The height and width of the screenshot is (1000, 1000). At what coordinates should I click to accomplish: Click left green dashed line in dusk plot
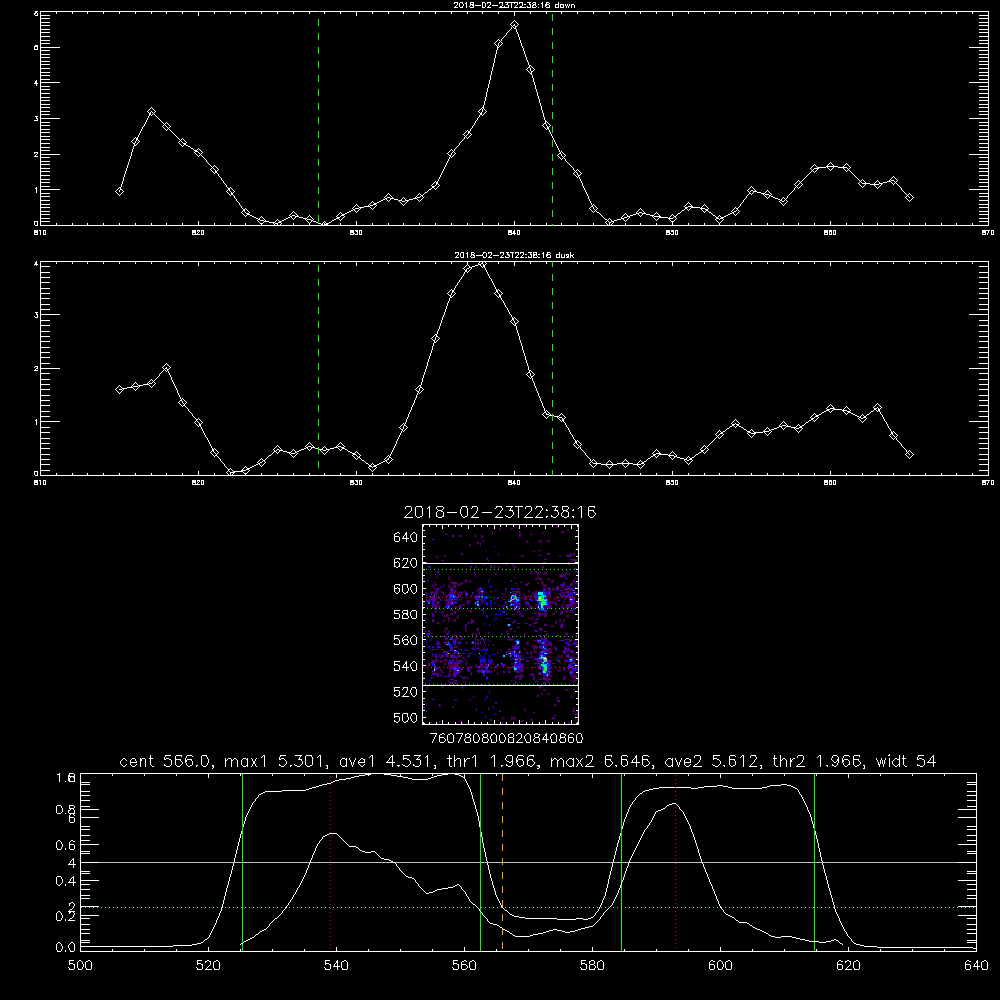(318, 368)
